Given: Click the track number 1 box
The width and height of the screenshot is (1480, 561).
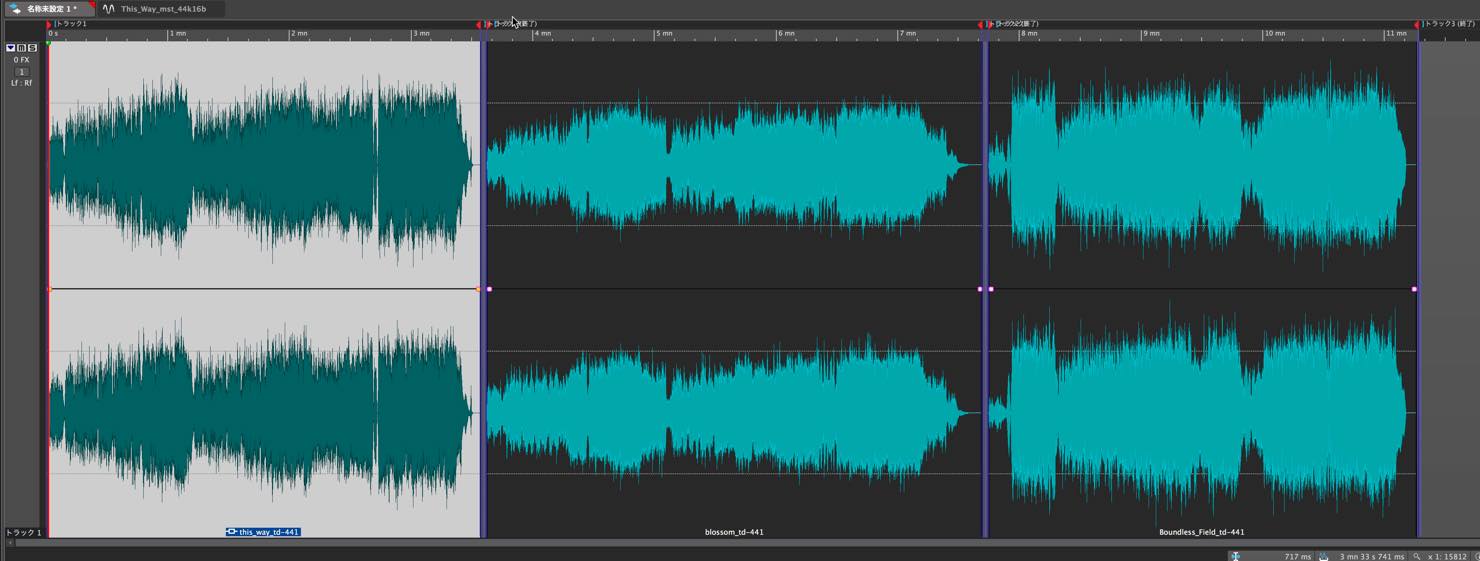Looking at the screenshot, I should tap(21, 72).
